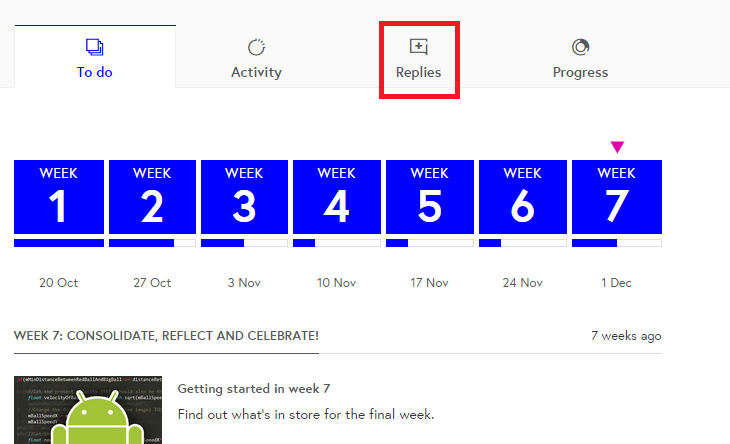
Task: Open the 'Getting started in week 7' link
Action: coord(254,389)
